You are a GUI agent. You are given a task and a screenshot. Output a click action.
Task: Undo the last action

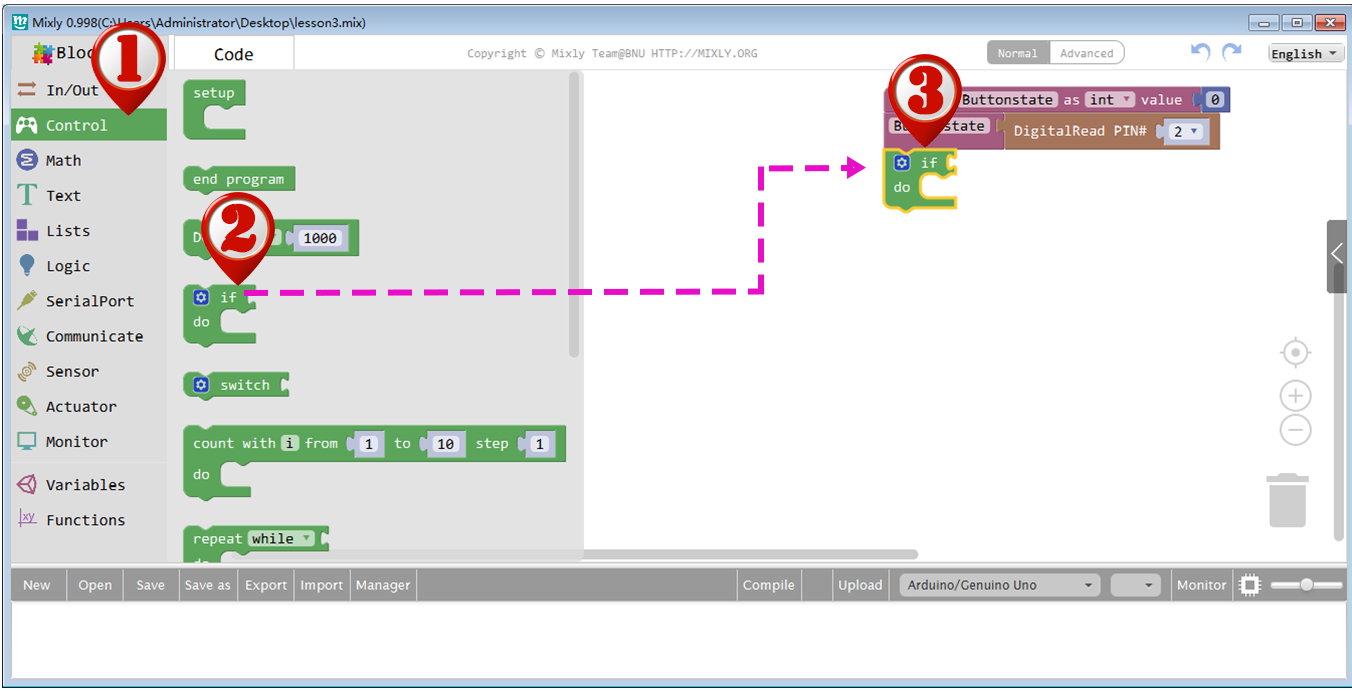click(1201, 52)
